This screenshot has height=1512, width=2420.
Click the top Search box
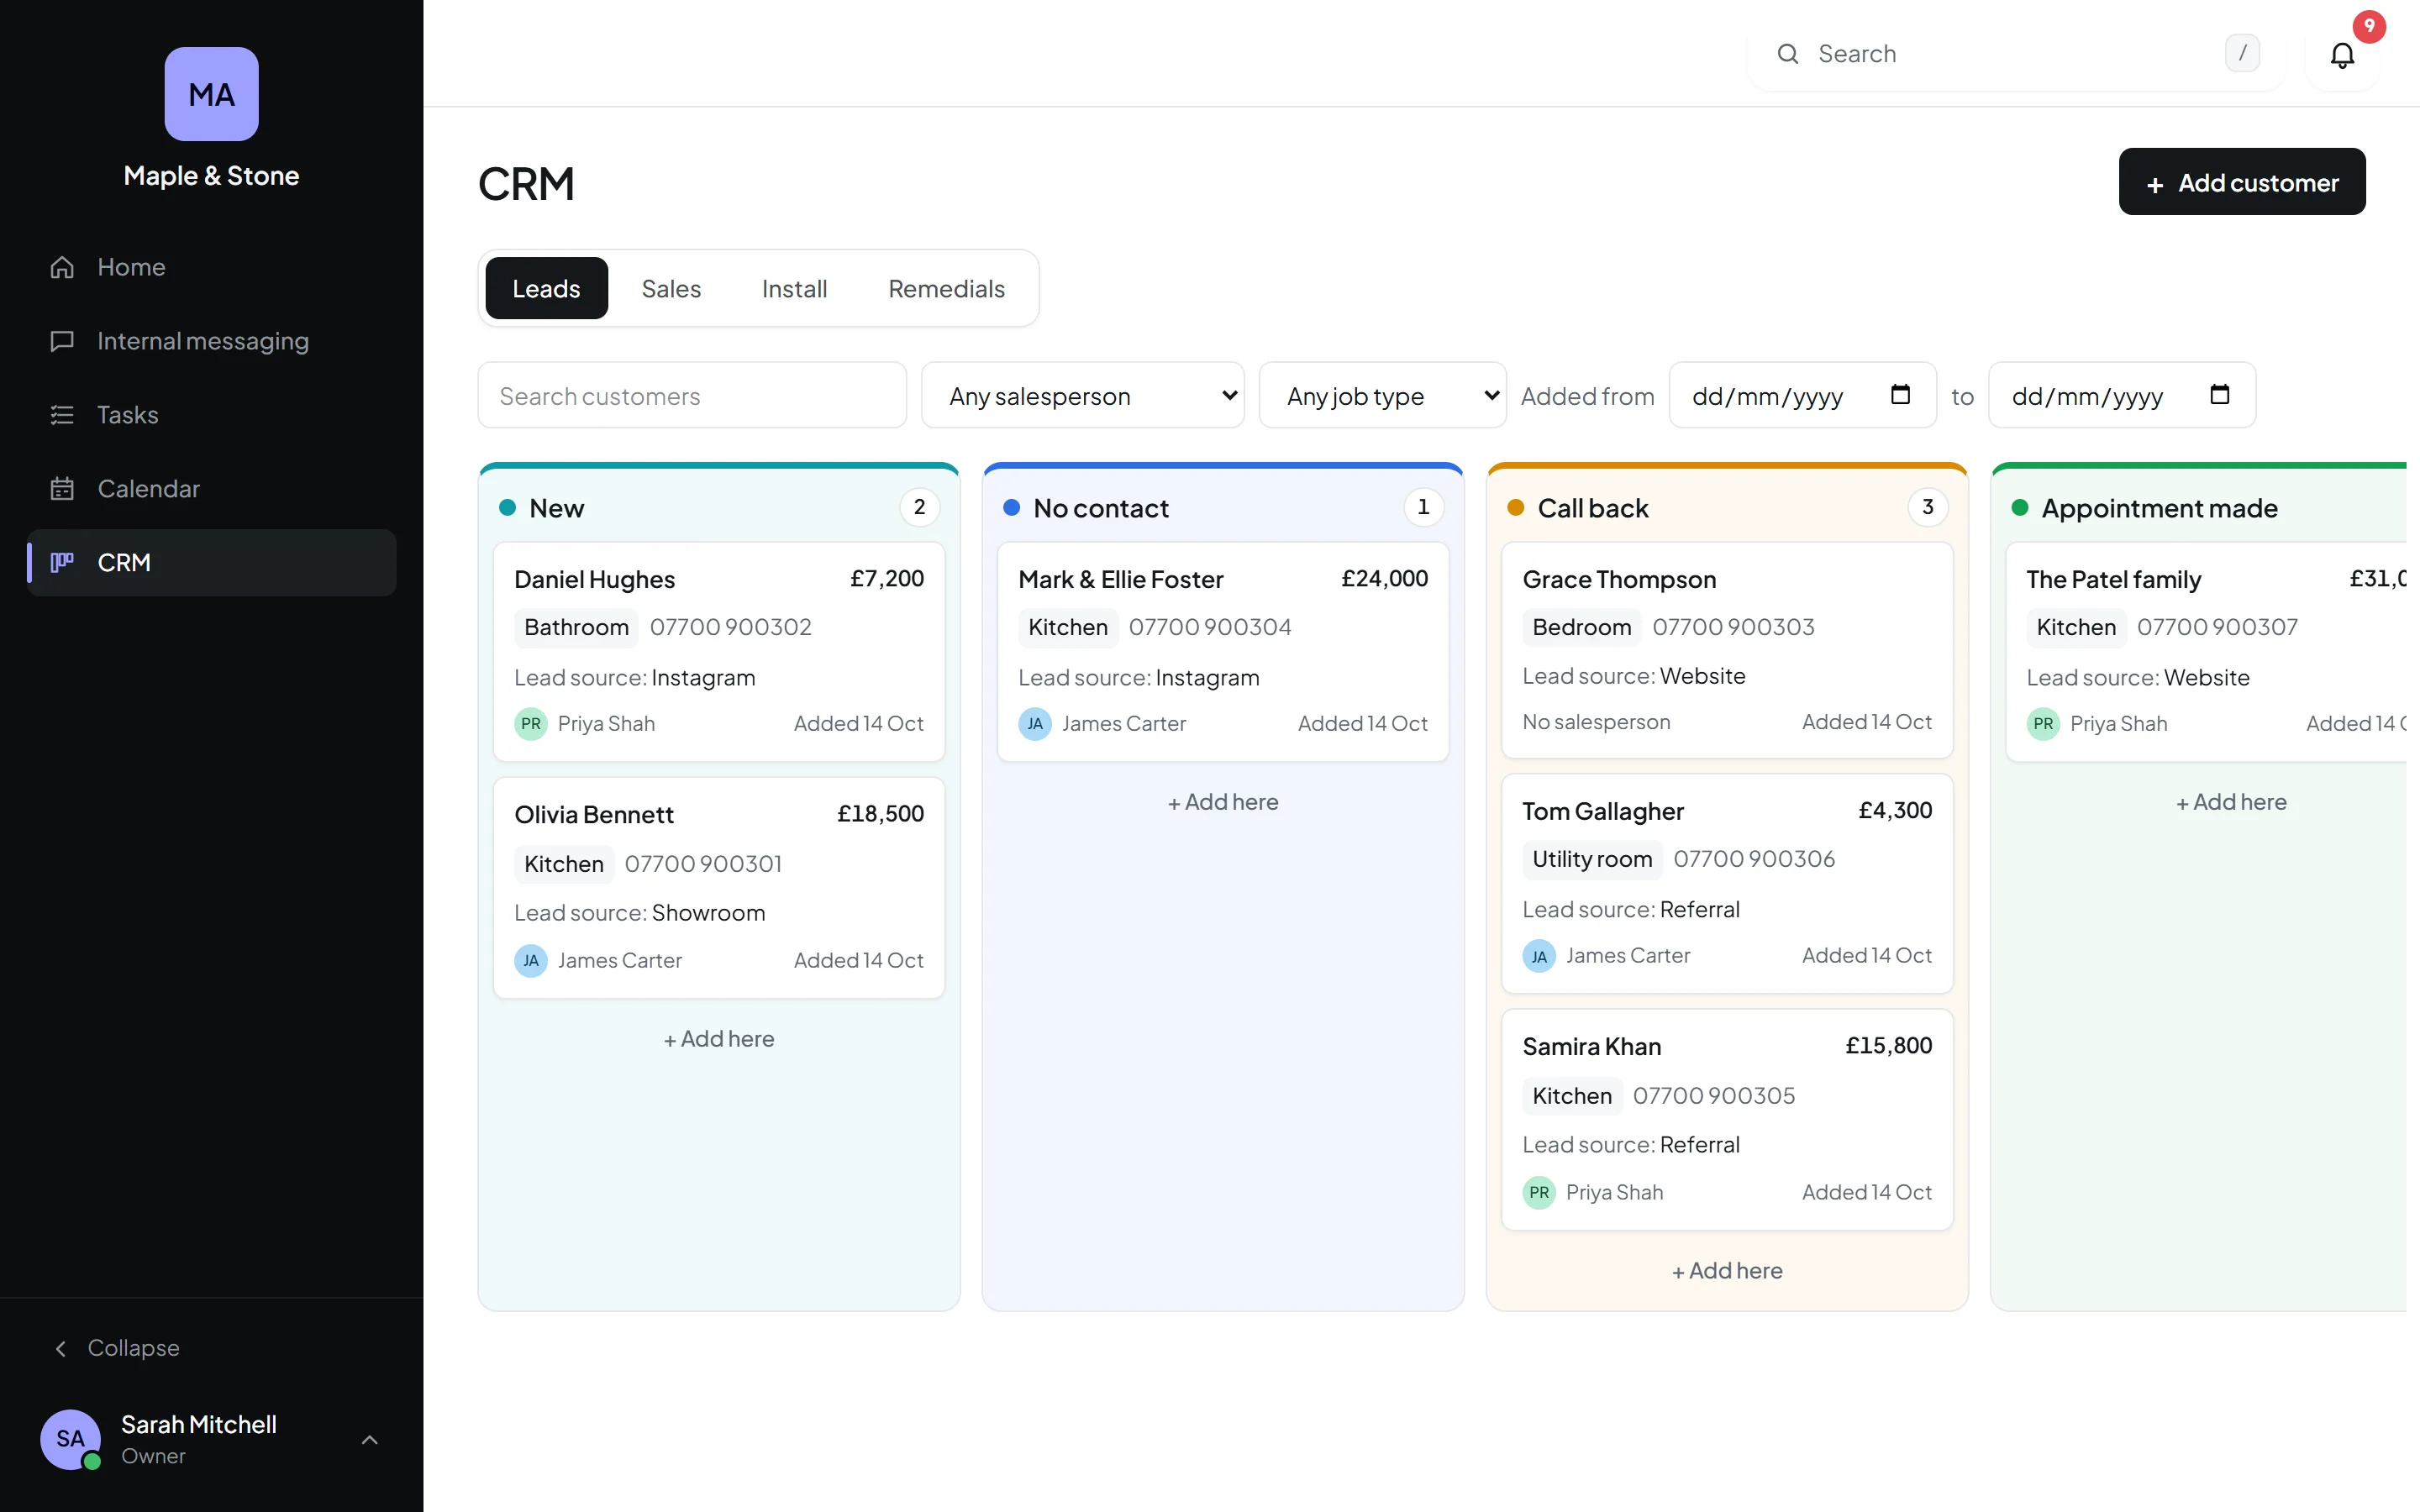(x=2016, y=54)
